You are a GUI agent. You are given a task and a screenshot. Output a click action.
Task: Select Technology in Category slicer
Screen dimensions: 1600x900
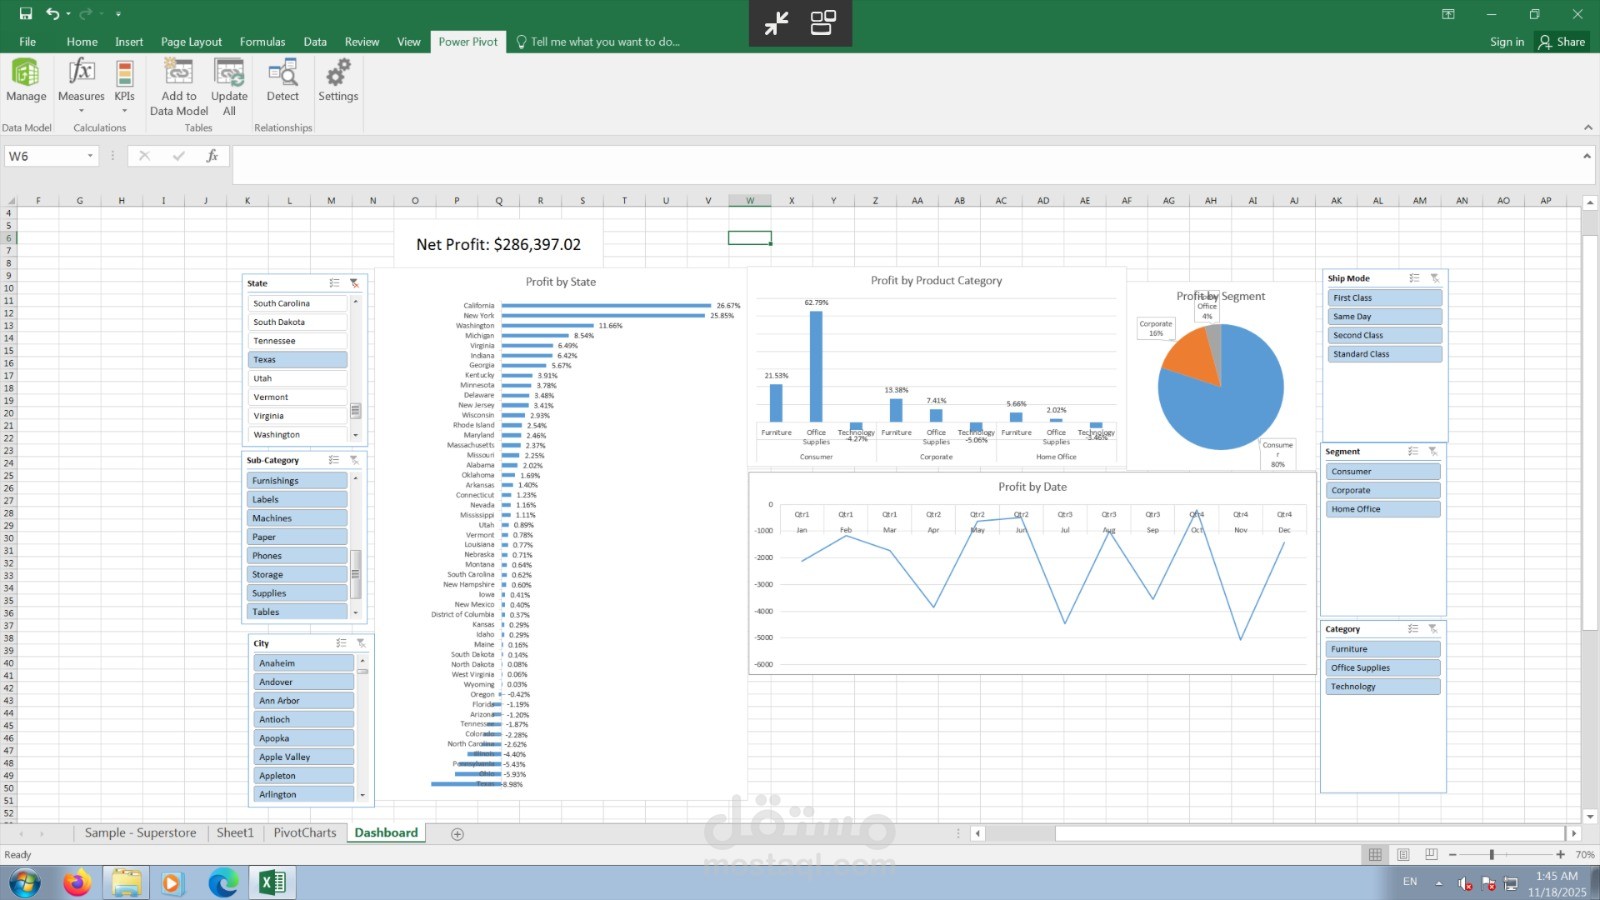1383,687
